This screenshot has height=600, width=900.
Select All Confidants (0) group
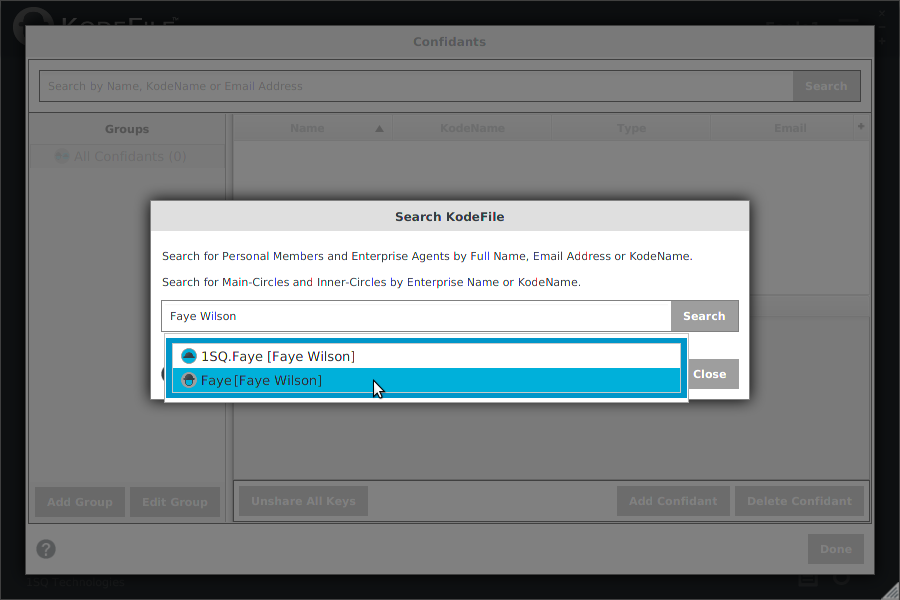pyautogui.click(x=127, y=157)
